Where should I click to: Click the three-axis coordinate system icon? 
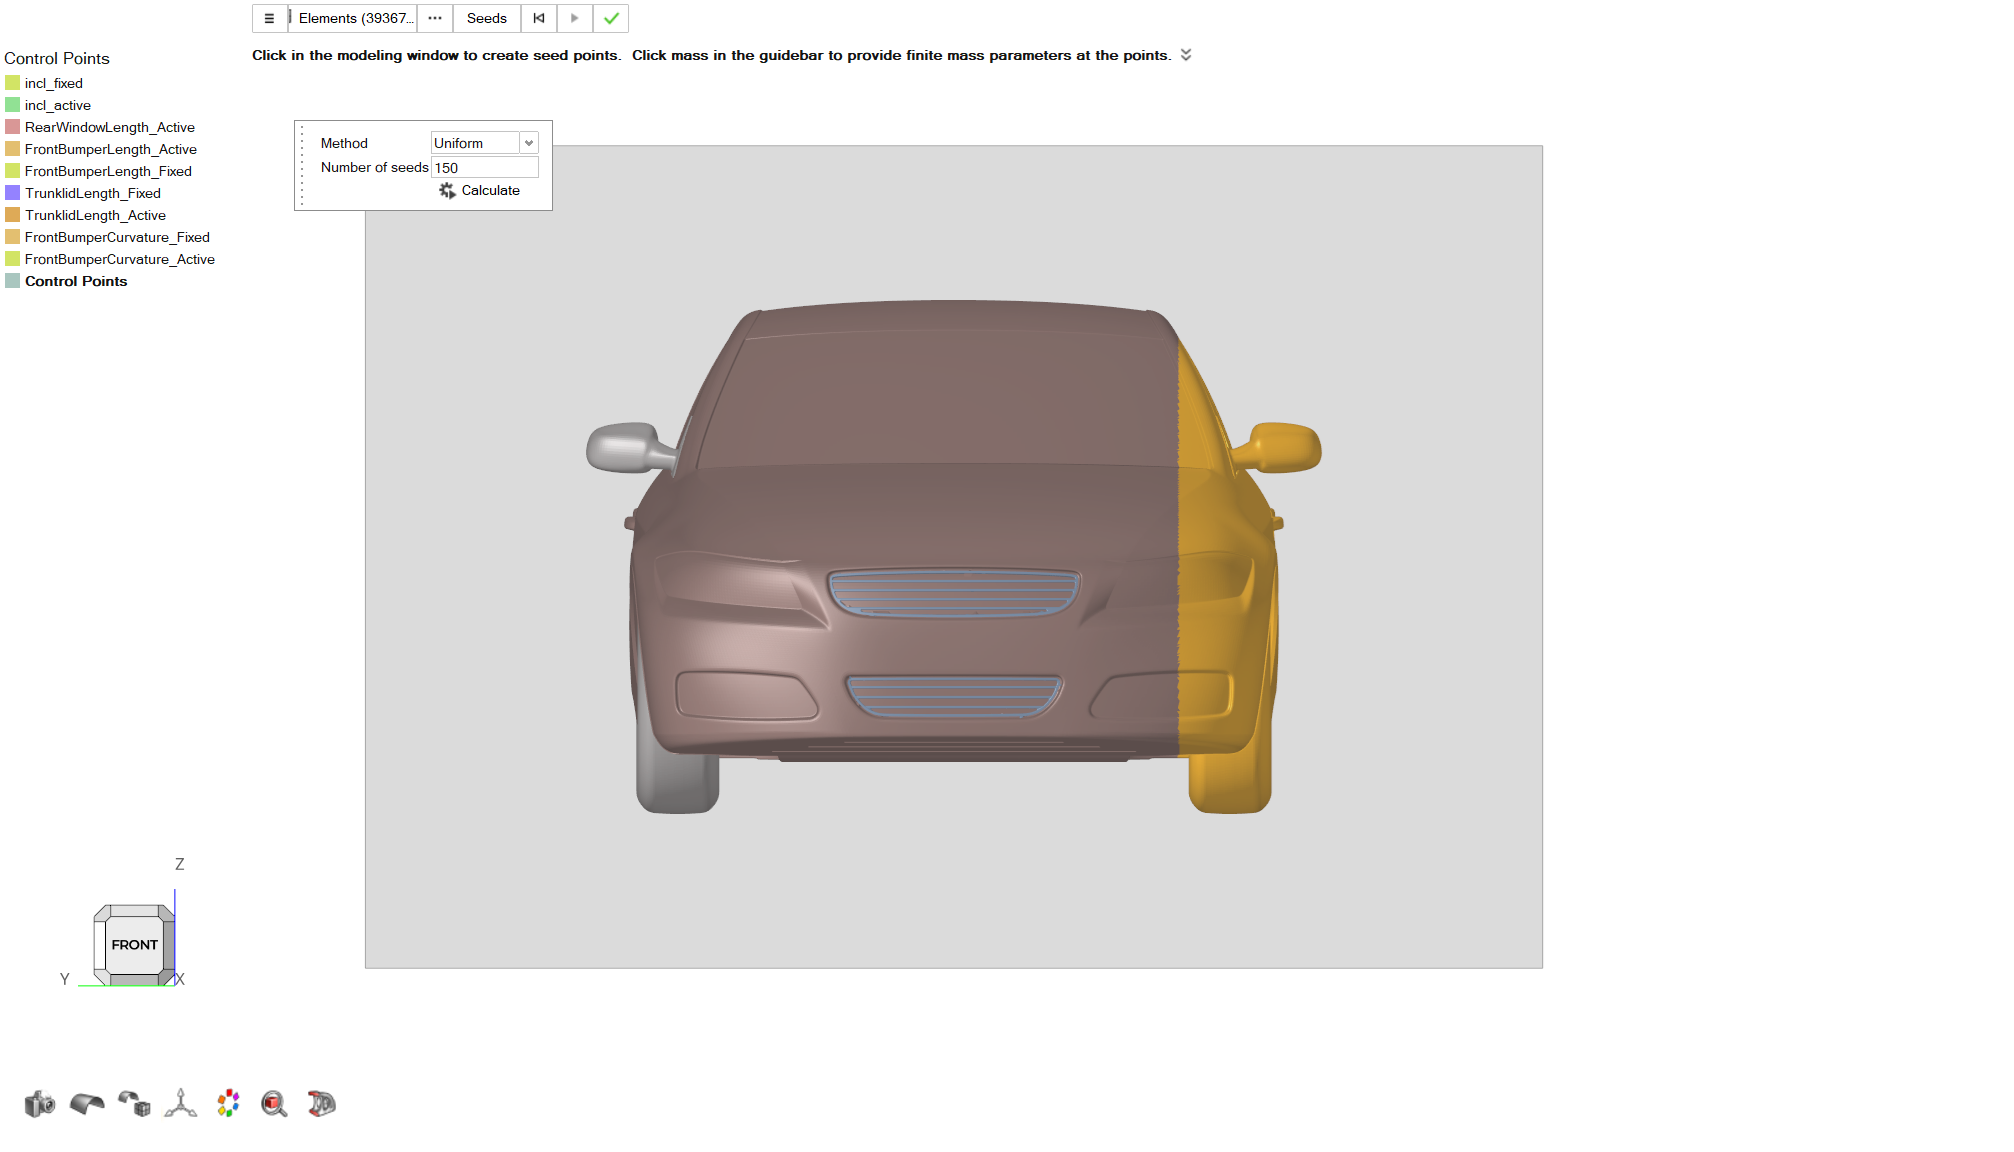pyautogui.click(x=181, y=1104)
